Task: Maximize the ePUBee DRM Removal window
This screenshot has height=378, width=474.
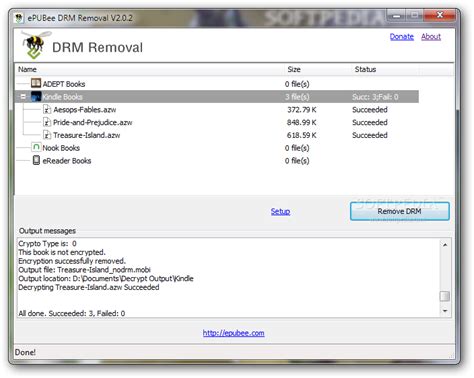Action: click(x=415, y=15)
